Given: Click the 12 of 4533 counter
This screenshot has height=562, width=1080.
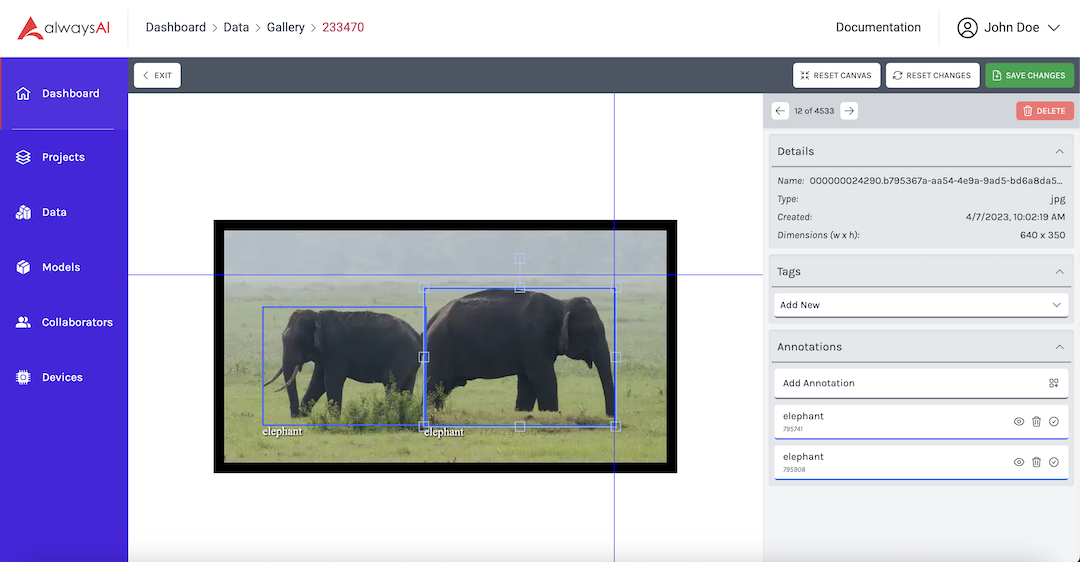Looking at the screenshot, I should tap(814, 111).
